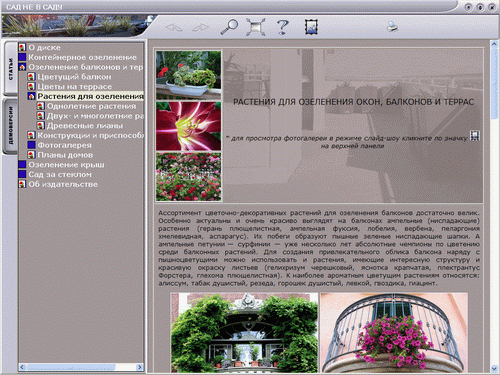500x375 pixels.
Task: Click page icon beside 'Двух- и многолетние'
Action: [x=41, y=116]
